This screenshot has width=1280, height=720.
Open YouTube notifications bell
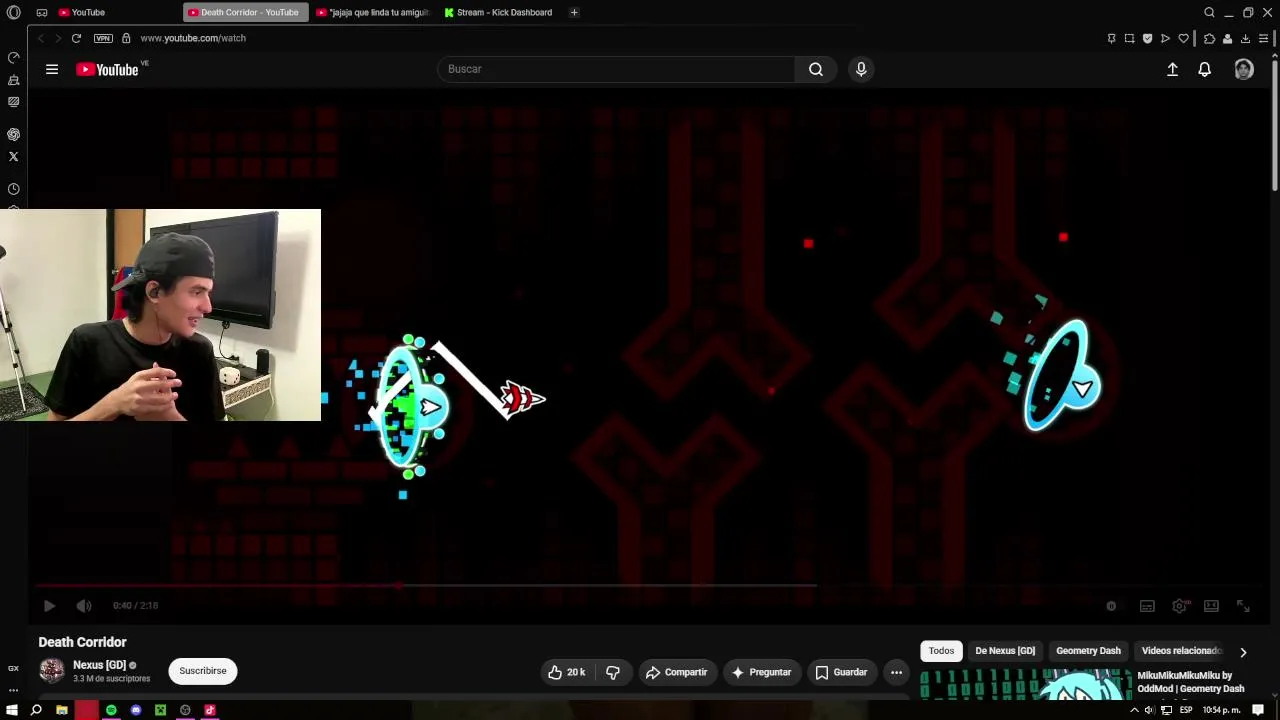coord(1205,69)
